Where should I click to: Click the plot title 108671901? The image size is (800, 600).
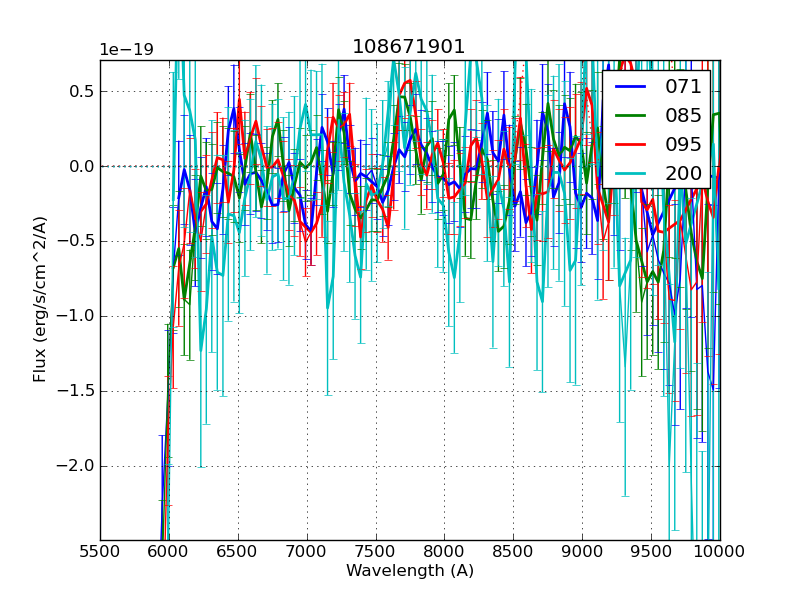click(x=408, y=47)
